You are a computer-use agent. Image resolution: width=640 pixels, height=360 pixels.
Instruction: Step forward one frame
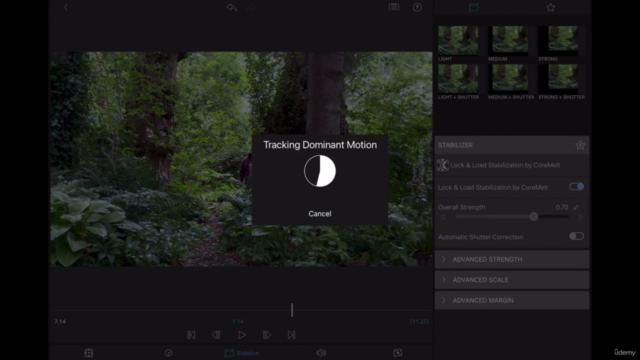click(x=267, y=335)
